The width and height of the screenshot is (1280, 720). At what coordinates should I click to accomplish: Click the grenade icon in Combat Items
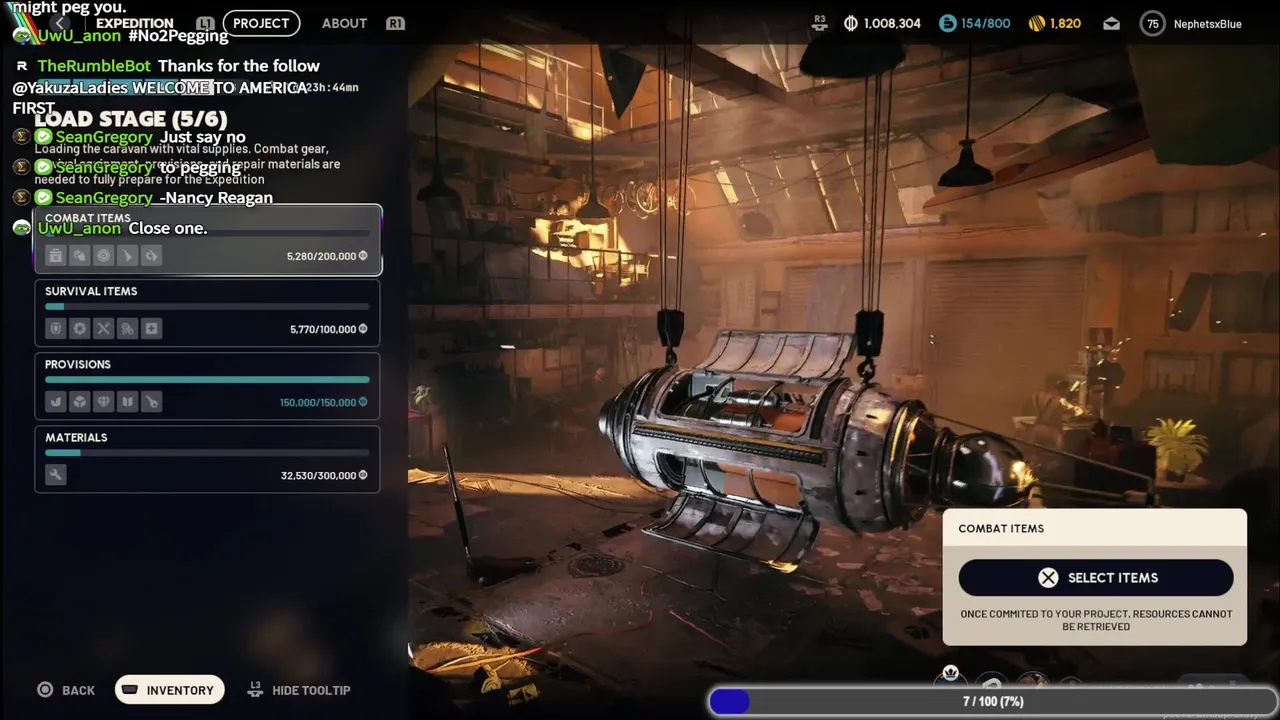(x=80, y=256)
